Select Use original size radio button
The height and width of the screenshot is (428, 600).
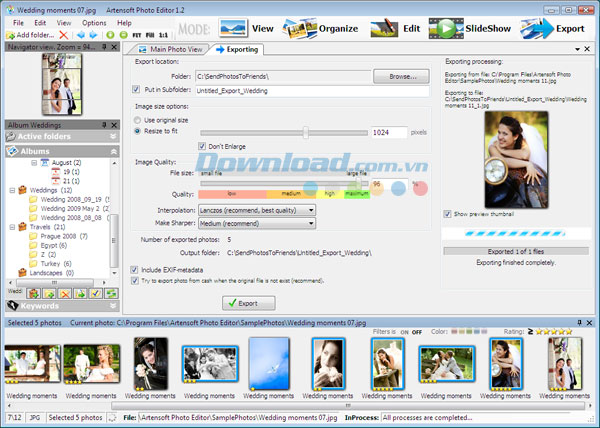coord(138,119)
